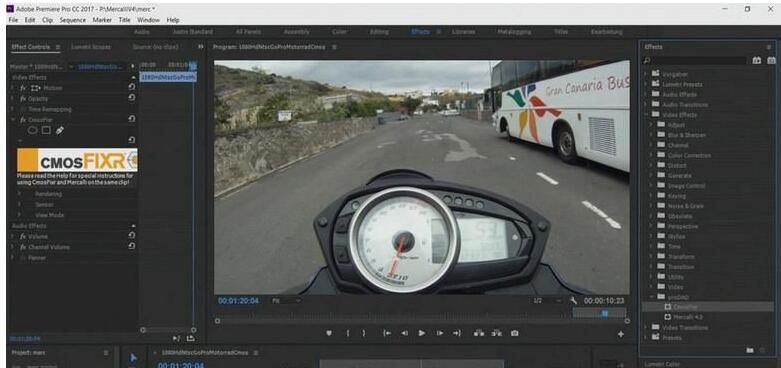781x368 pixels.
Task: Expand the Rendering settings group
Action: coord(19,194)
